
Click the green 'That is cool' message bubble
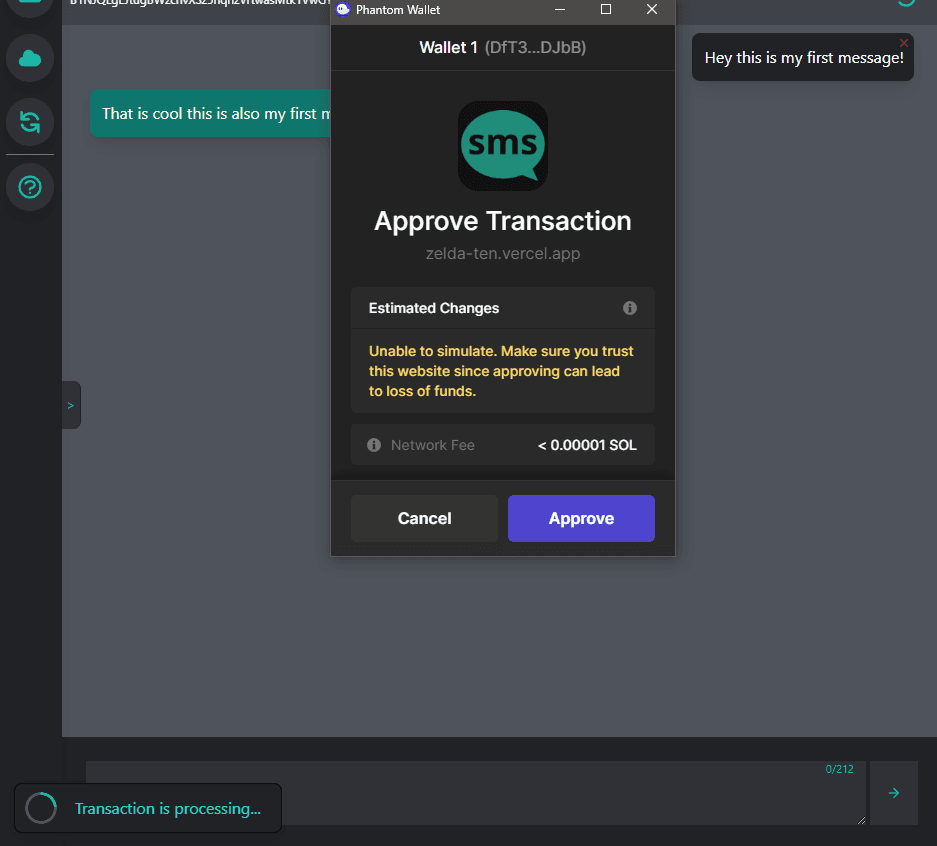[x=210, y=114]
